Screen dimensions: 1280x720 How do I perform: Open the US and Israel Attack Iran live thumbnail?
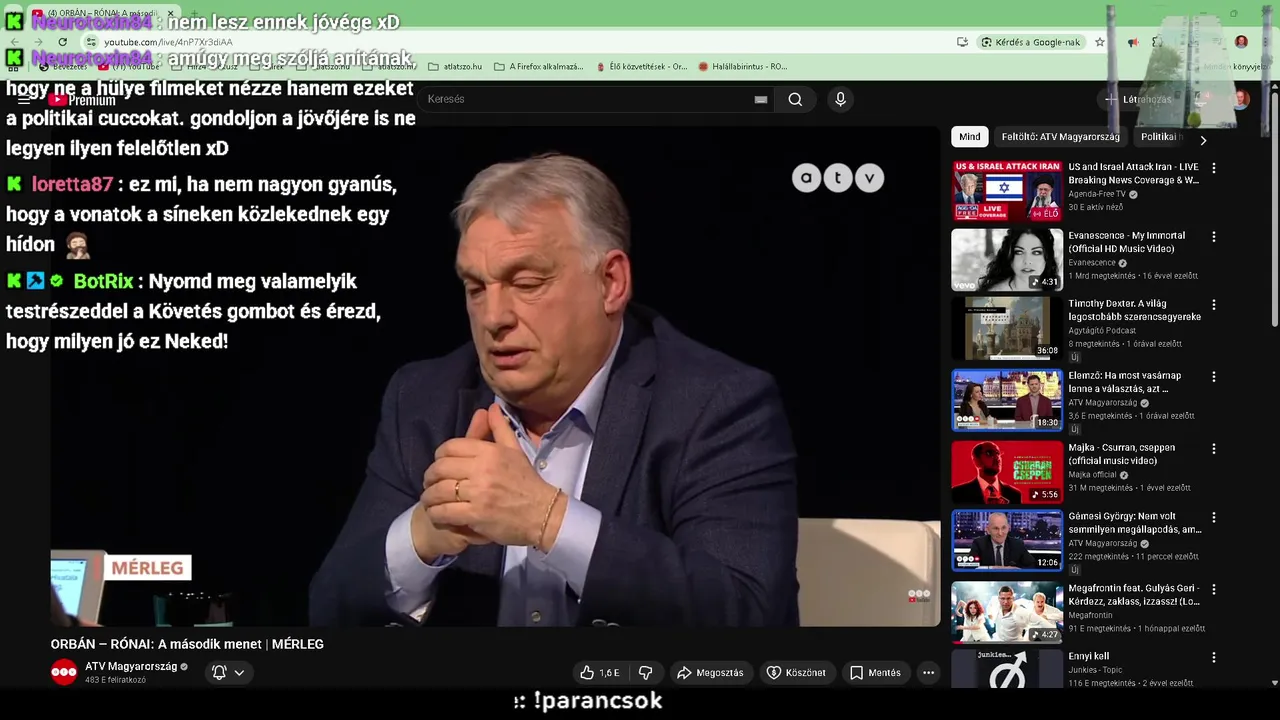(x=1007, y=191)
